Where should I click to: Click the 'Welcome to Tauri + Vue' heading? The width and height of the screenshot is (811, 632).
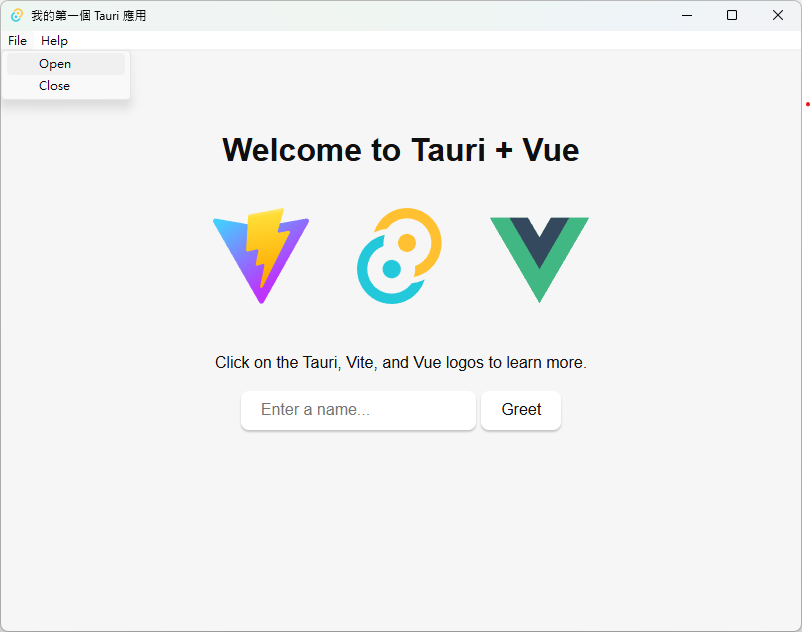point(401,150)
